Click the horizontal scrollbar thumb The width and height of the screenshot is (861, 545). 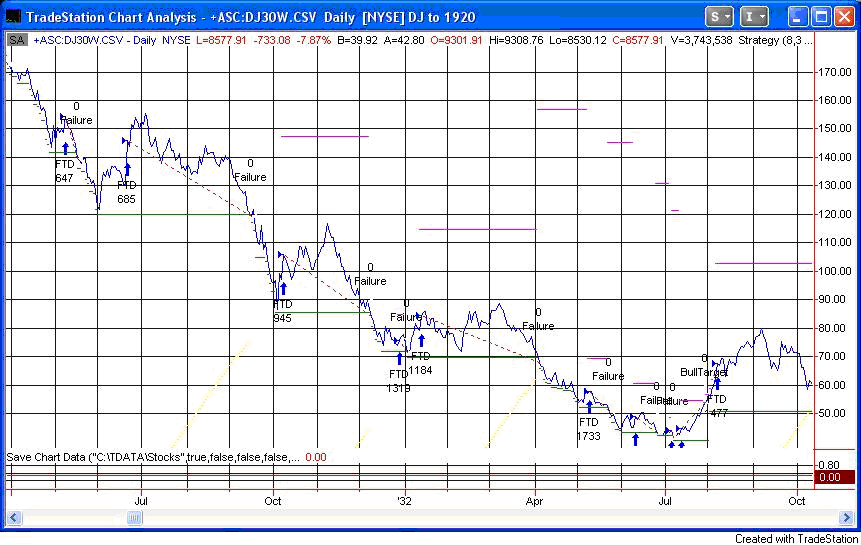(x=135, y=518)
